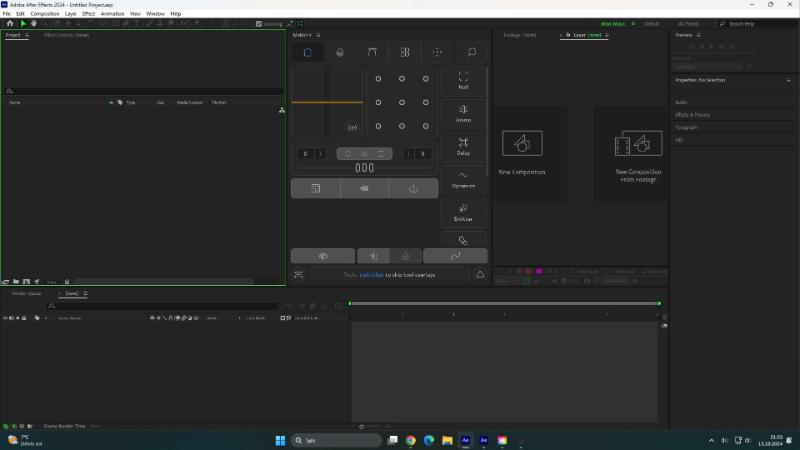Click the partially visible link tool icon
Viewport: 800px width, 450px height.
tap(463, 240)
